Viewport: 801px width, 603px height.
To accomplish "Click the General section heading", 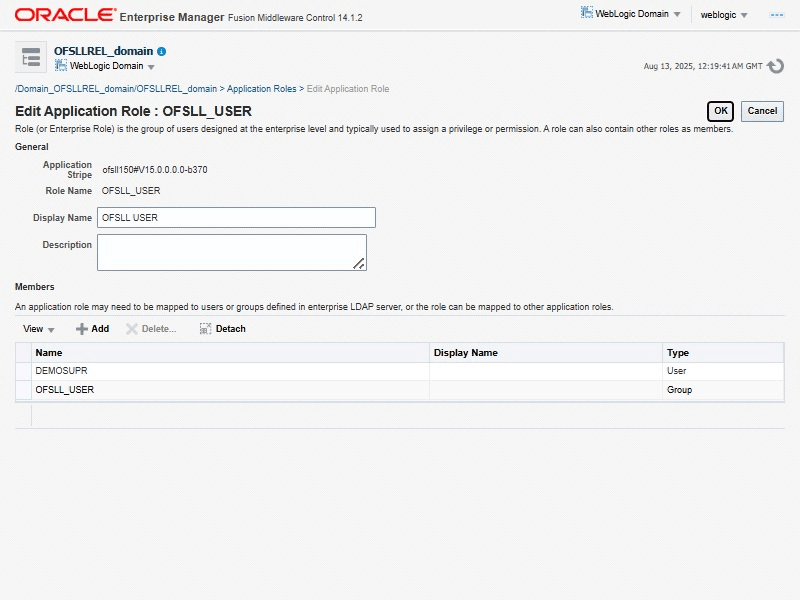I will [32, 147].
